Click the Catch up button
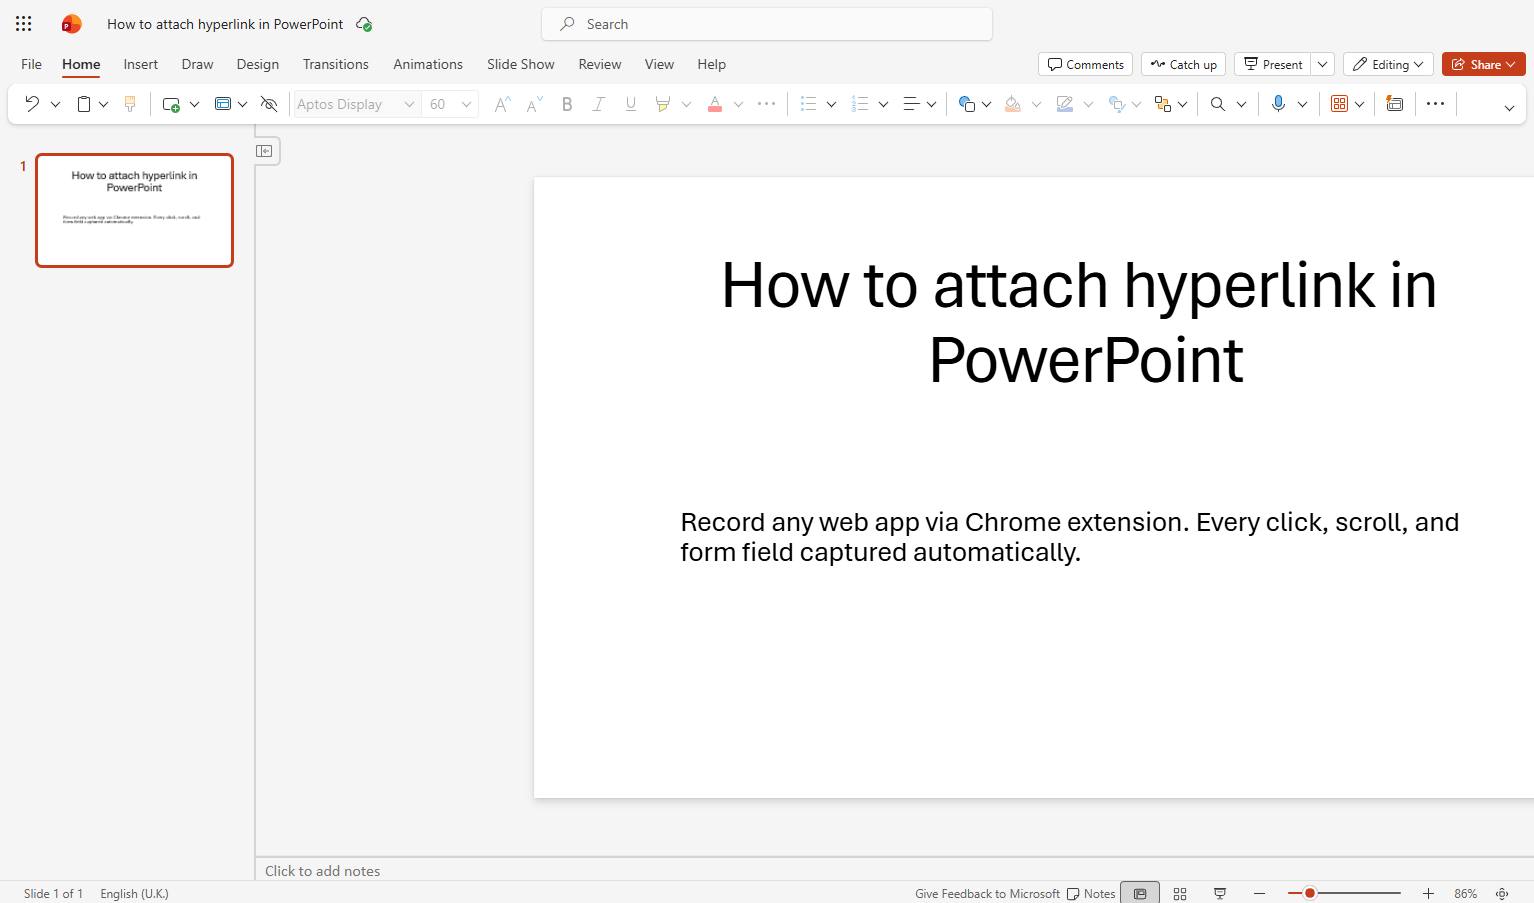 [1184, 64]
